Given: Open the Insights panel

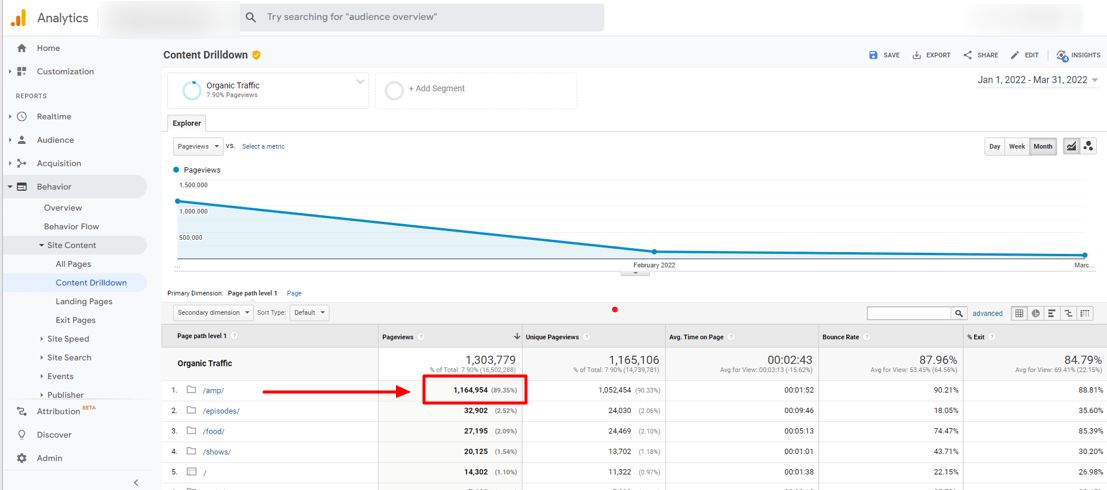Looking at the screenshot, I should (1078, 55).
